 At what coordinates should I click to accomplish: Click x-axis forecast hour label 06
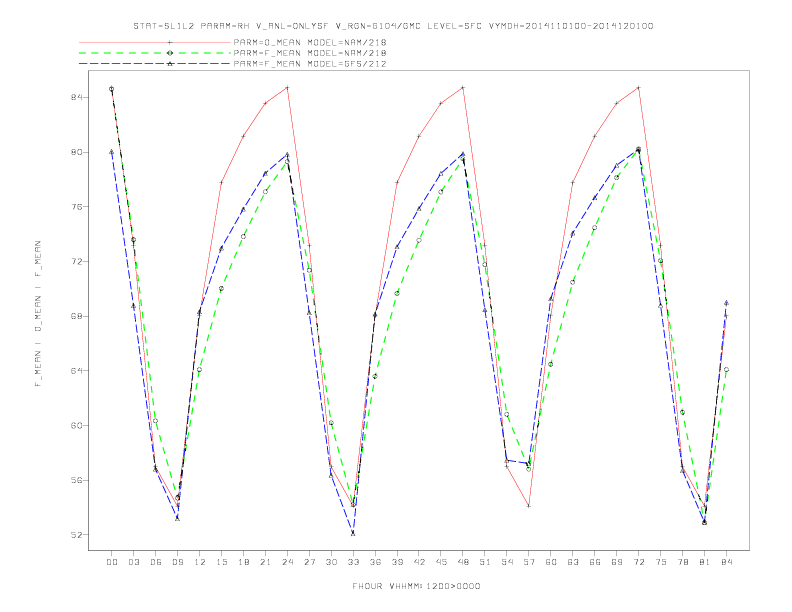click(156, 562)
